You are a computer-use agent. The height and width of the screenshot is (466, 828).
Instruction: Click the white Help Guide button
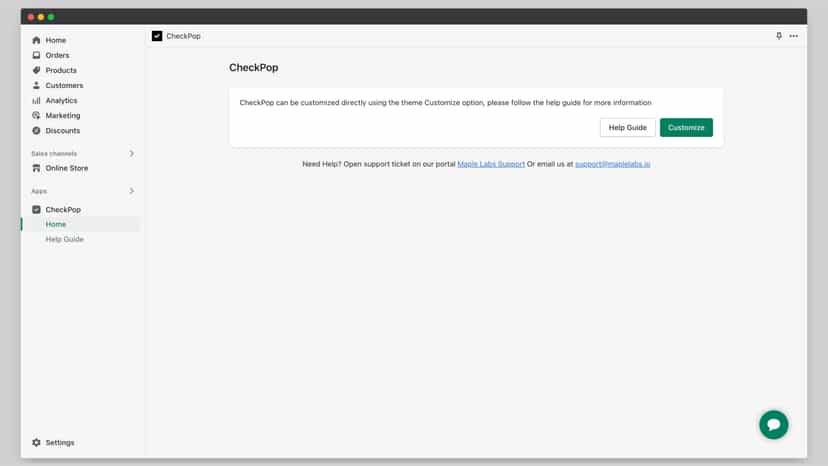coord(627,127)
